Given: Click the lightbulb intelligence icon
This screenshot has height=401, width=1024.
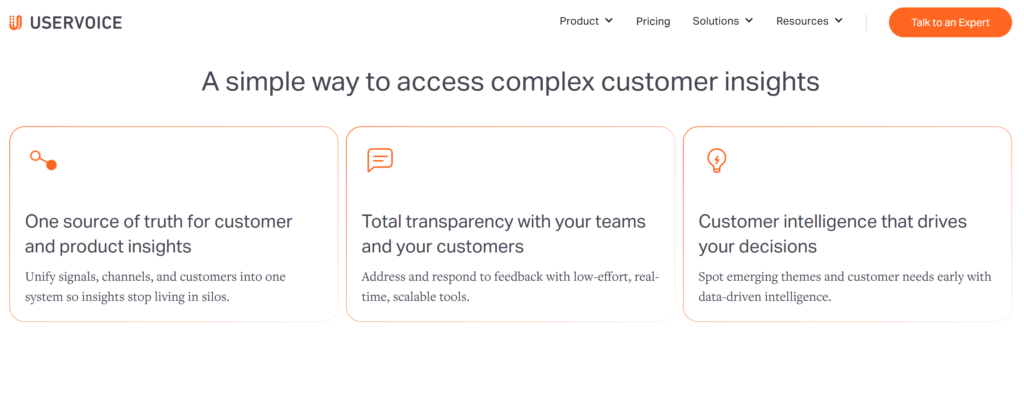Looking at the screenshot, I should [716, 160].
